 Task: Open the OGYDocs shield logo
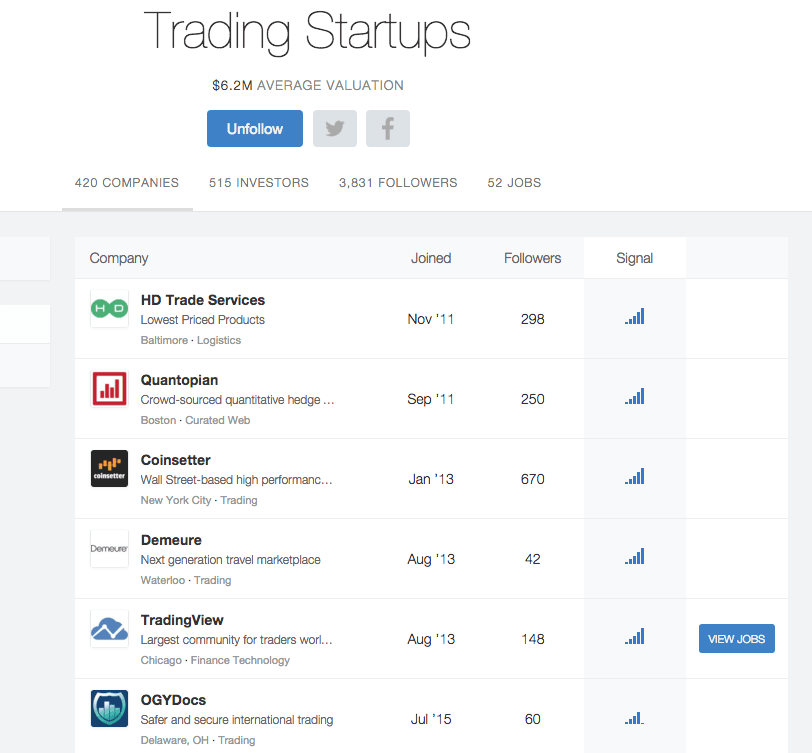click(x=109, y=708)
